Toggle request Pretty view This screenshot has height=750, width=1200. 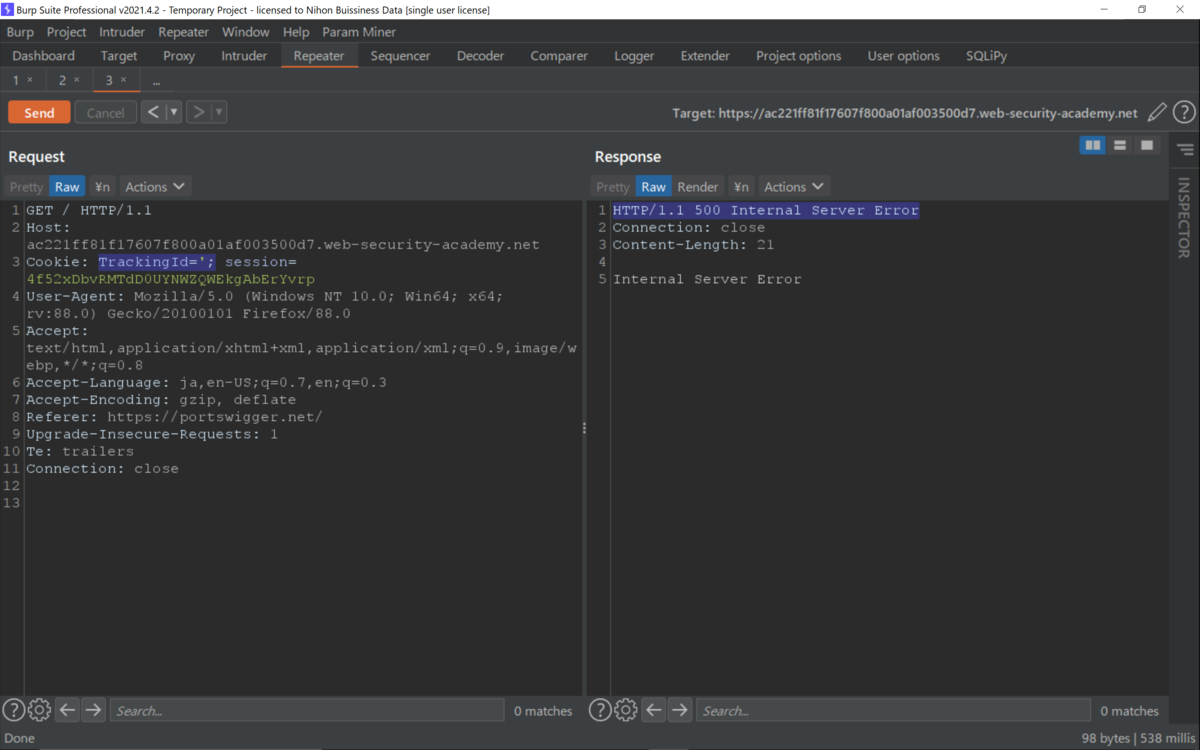(27, 187)
